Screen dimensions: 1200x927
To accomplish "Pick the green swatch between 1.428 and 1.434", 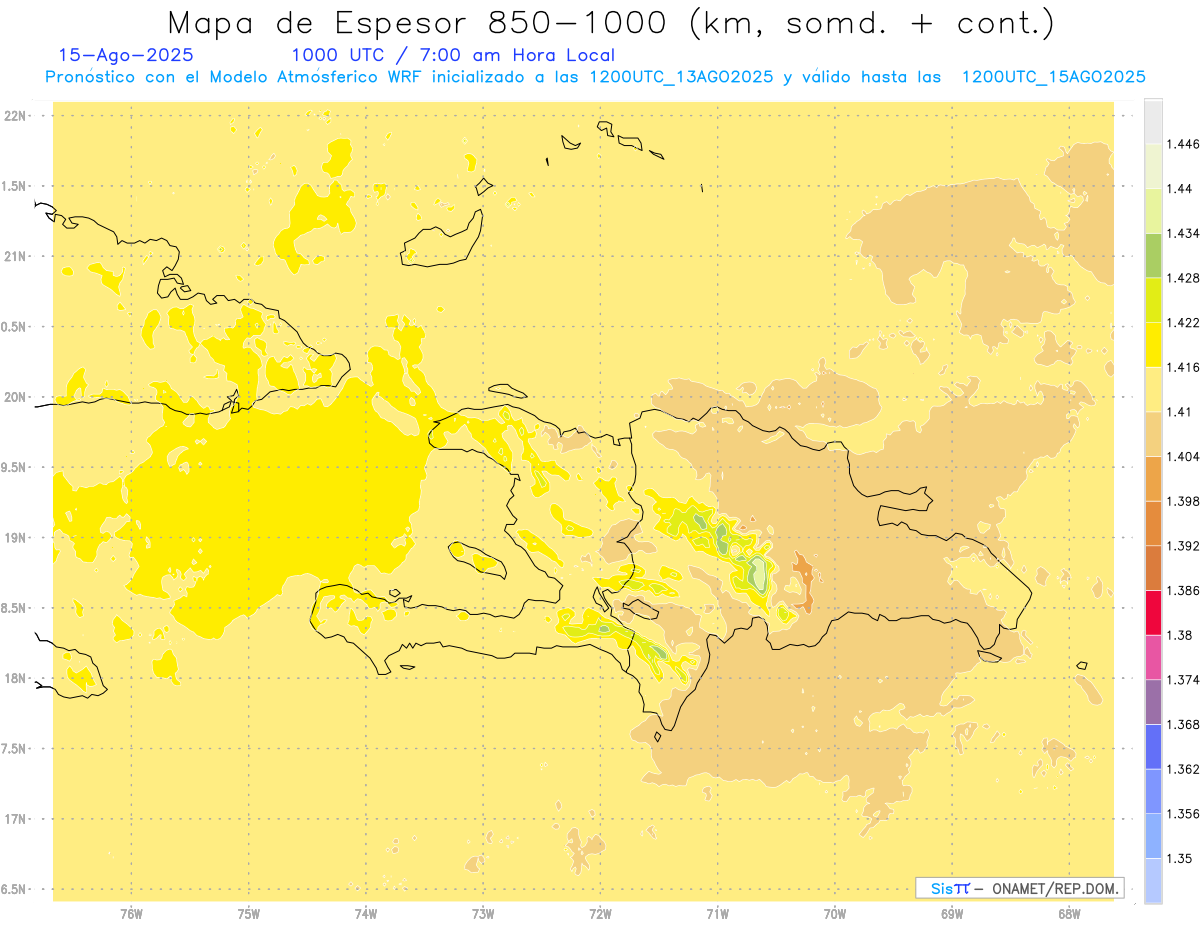I will 1153,255.
